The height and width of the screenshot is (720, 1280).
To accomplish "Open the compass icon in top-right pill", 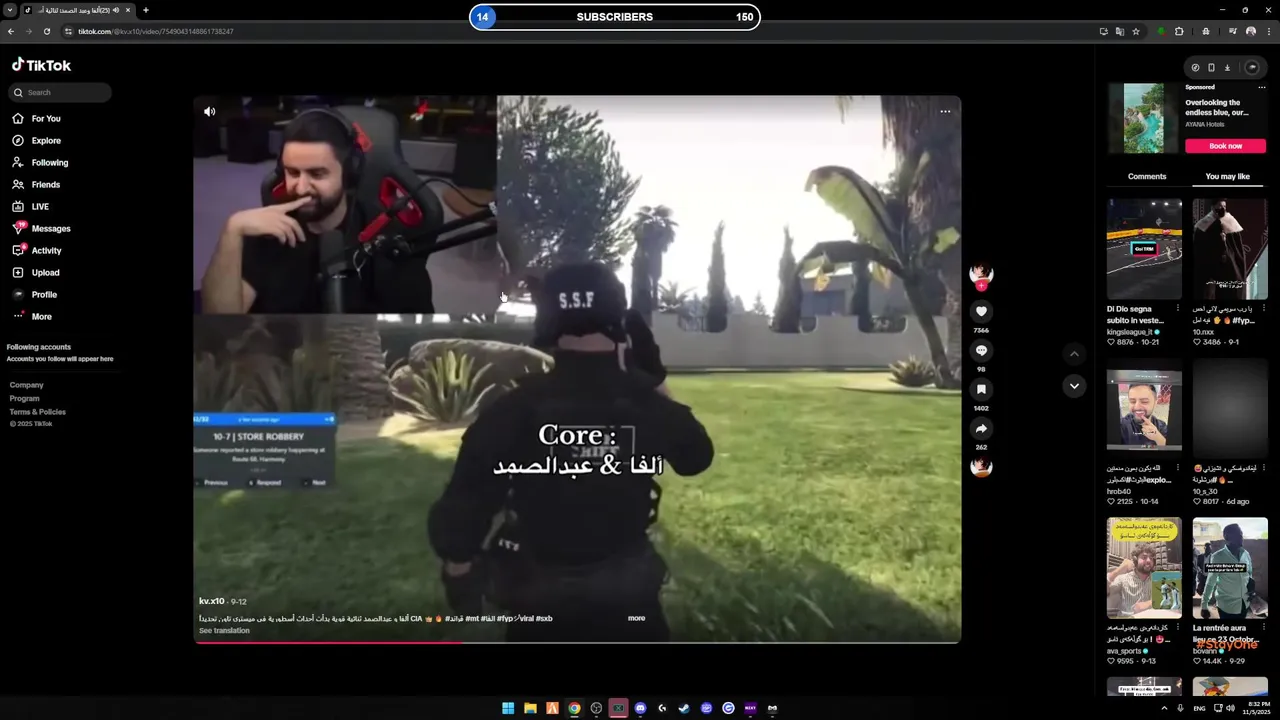I will [1195, 68].
